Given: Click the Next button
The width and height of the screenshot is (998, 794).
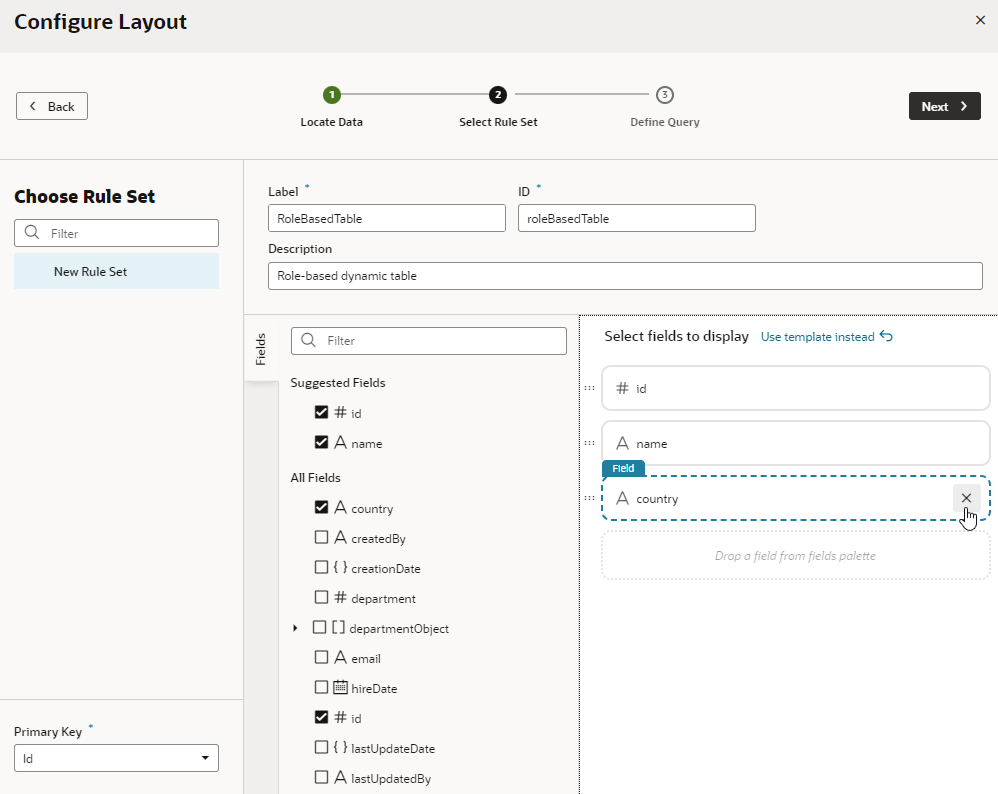Looking at the screenshot, I should click(x=945, y=106).
